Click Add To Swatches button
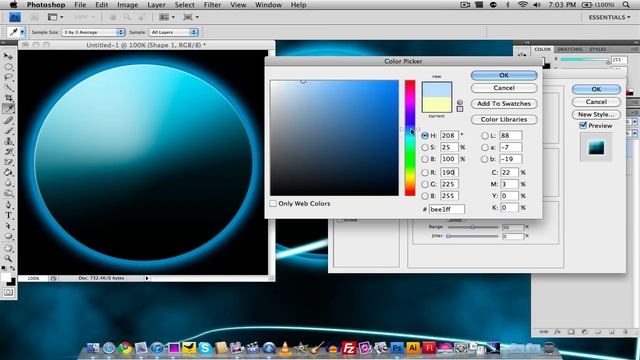The width and height of the screenshot is (640, 360). coord(504,104)
